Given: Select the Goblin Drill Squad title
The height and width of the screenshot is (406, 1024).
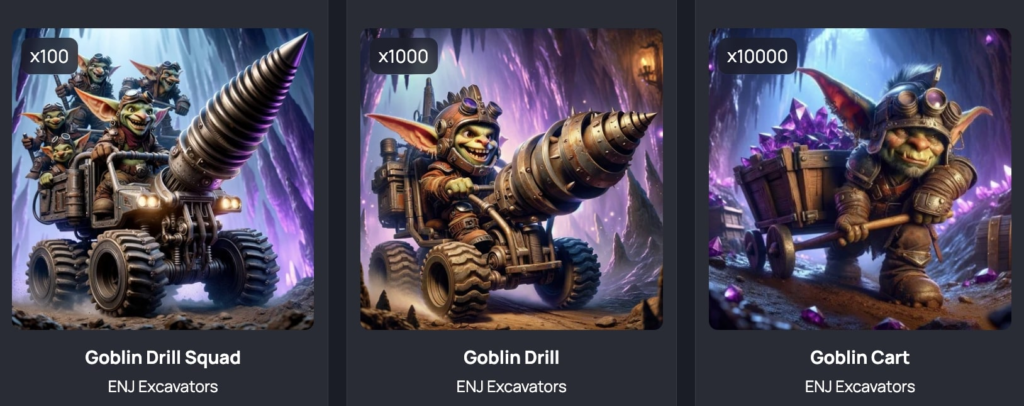Looking at the screenshot, I should [163, 358].
